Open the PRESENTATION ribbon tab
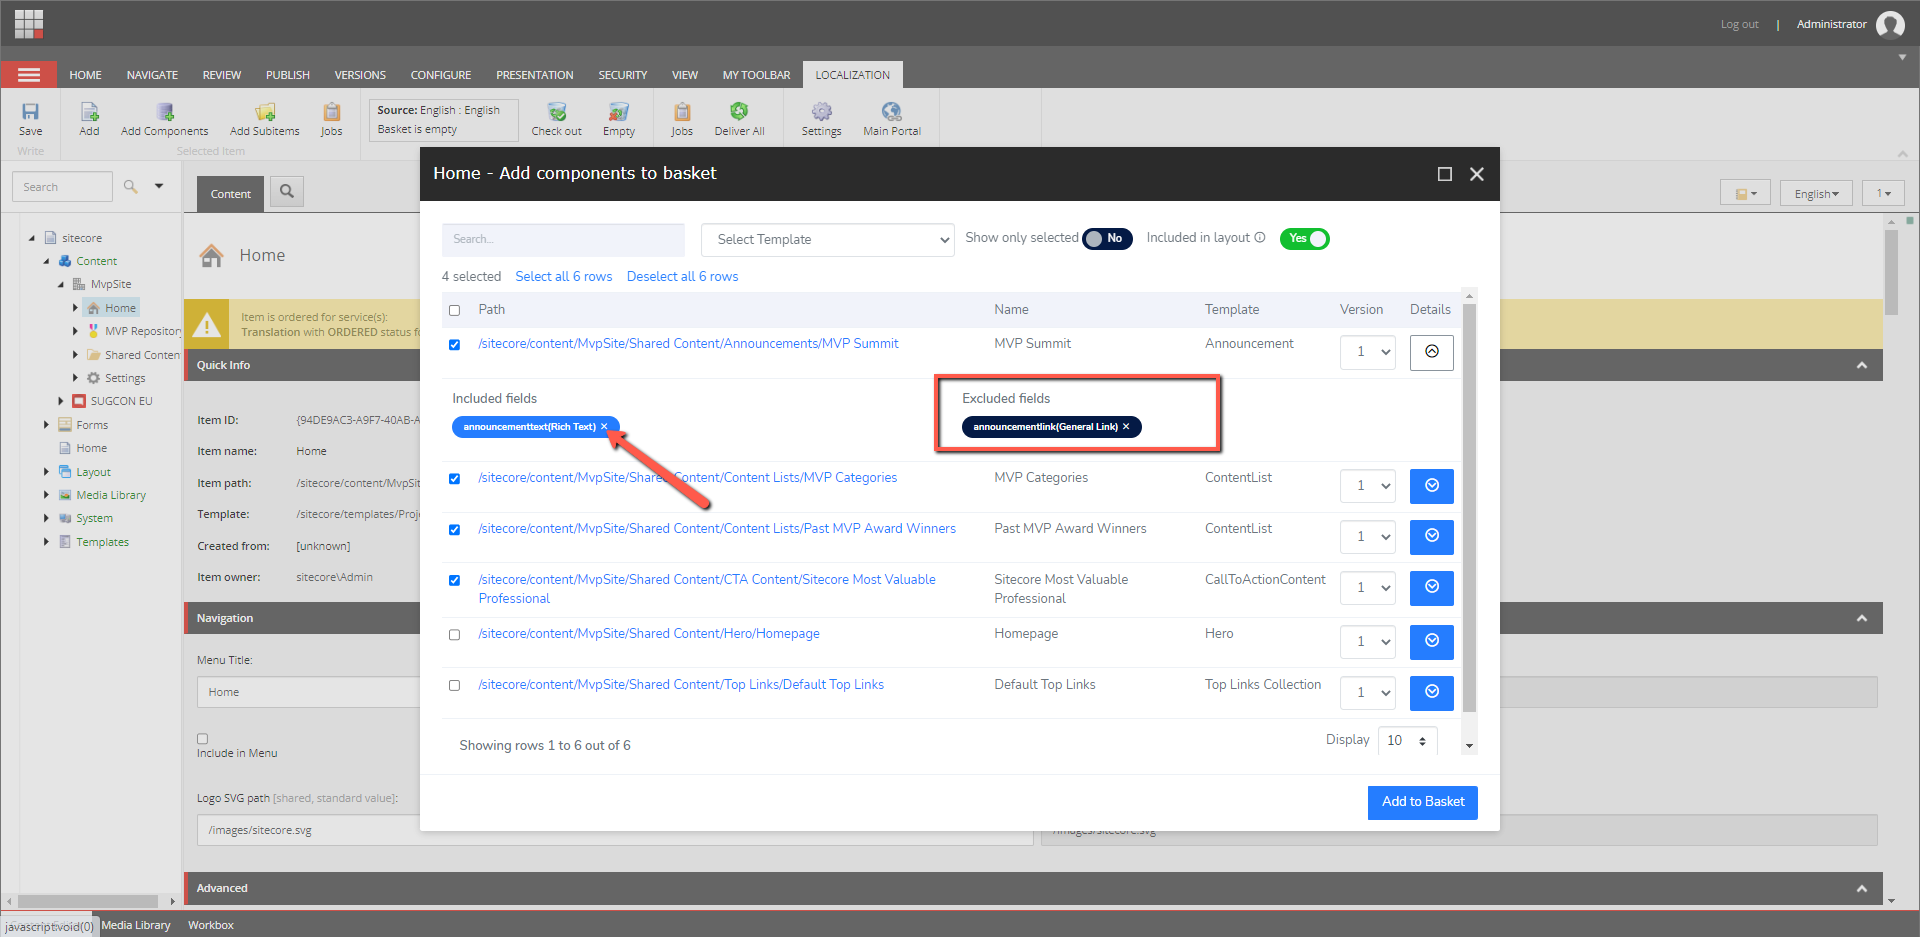This screenshot has width=1920, height=937. pos(535,75)
